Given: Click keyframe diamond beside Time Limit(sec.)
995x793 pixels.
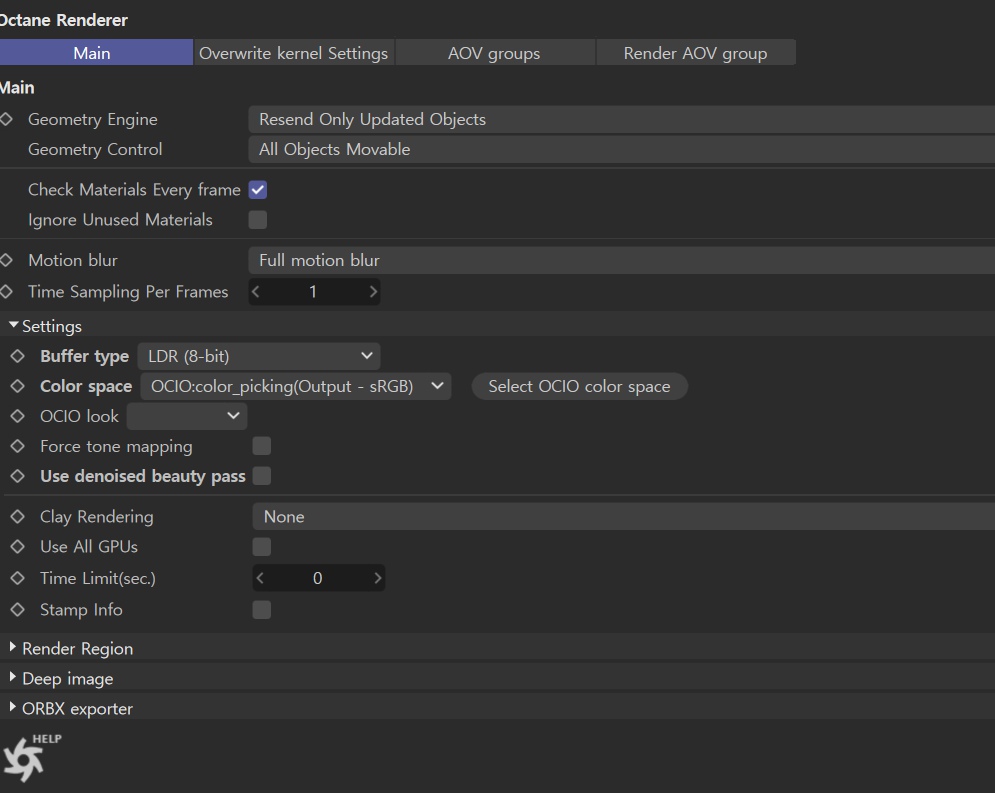Looking at the screenshot, I should [x=18, y=578].
